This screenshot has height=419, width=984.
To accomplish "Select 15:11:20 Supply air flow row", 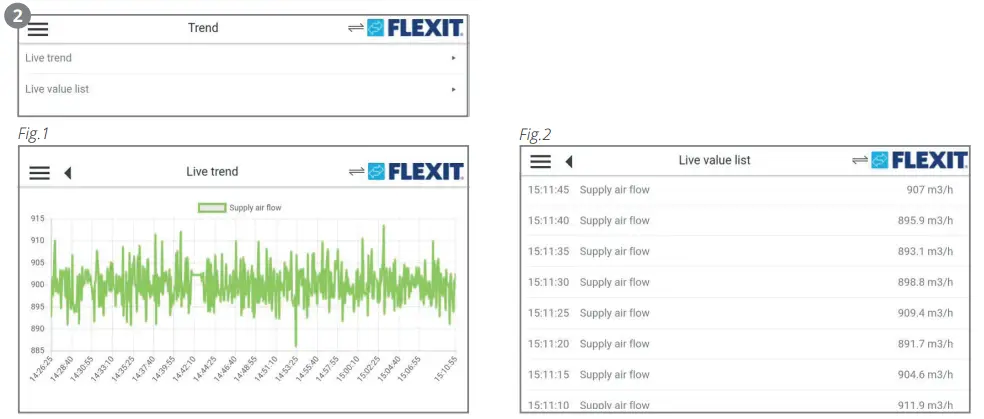I will [x=744, y=344].
